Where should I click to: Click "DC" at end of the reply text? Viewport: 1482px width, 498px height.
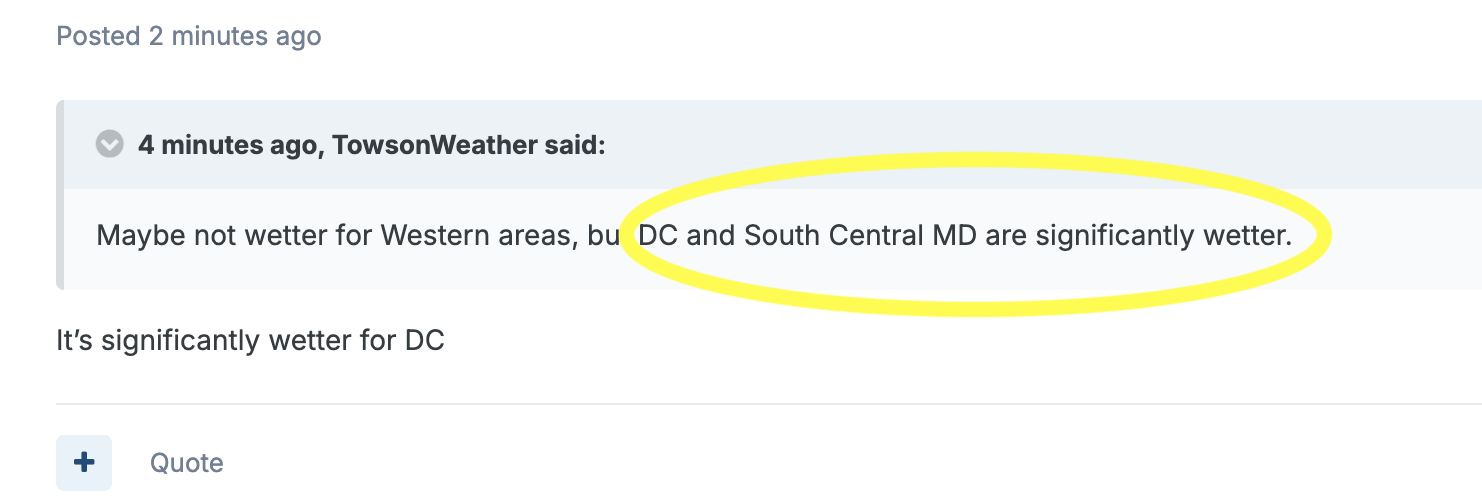(x=424, y=341)
